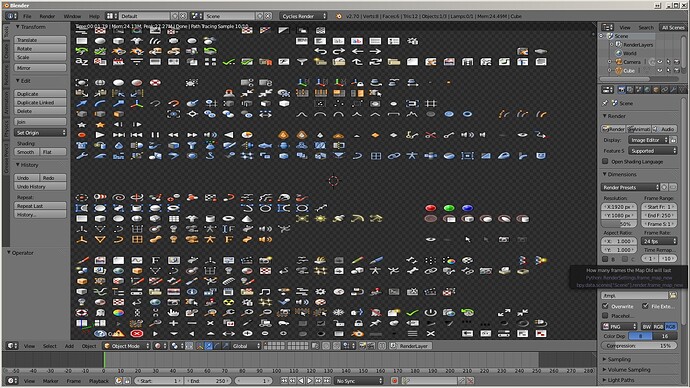Screen dimensions: 690x388
Task: Adjust the Compression slider
Action: point(639,346)
